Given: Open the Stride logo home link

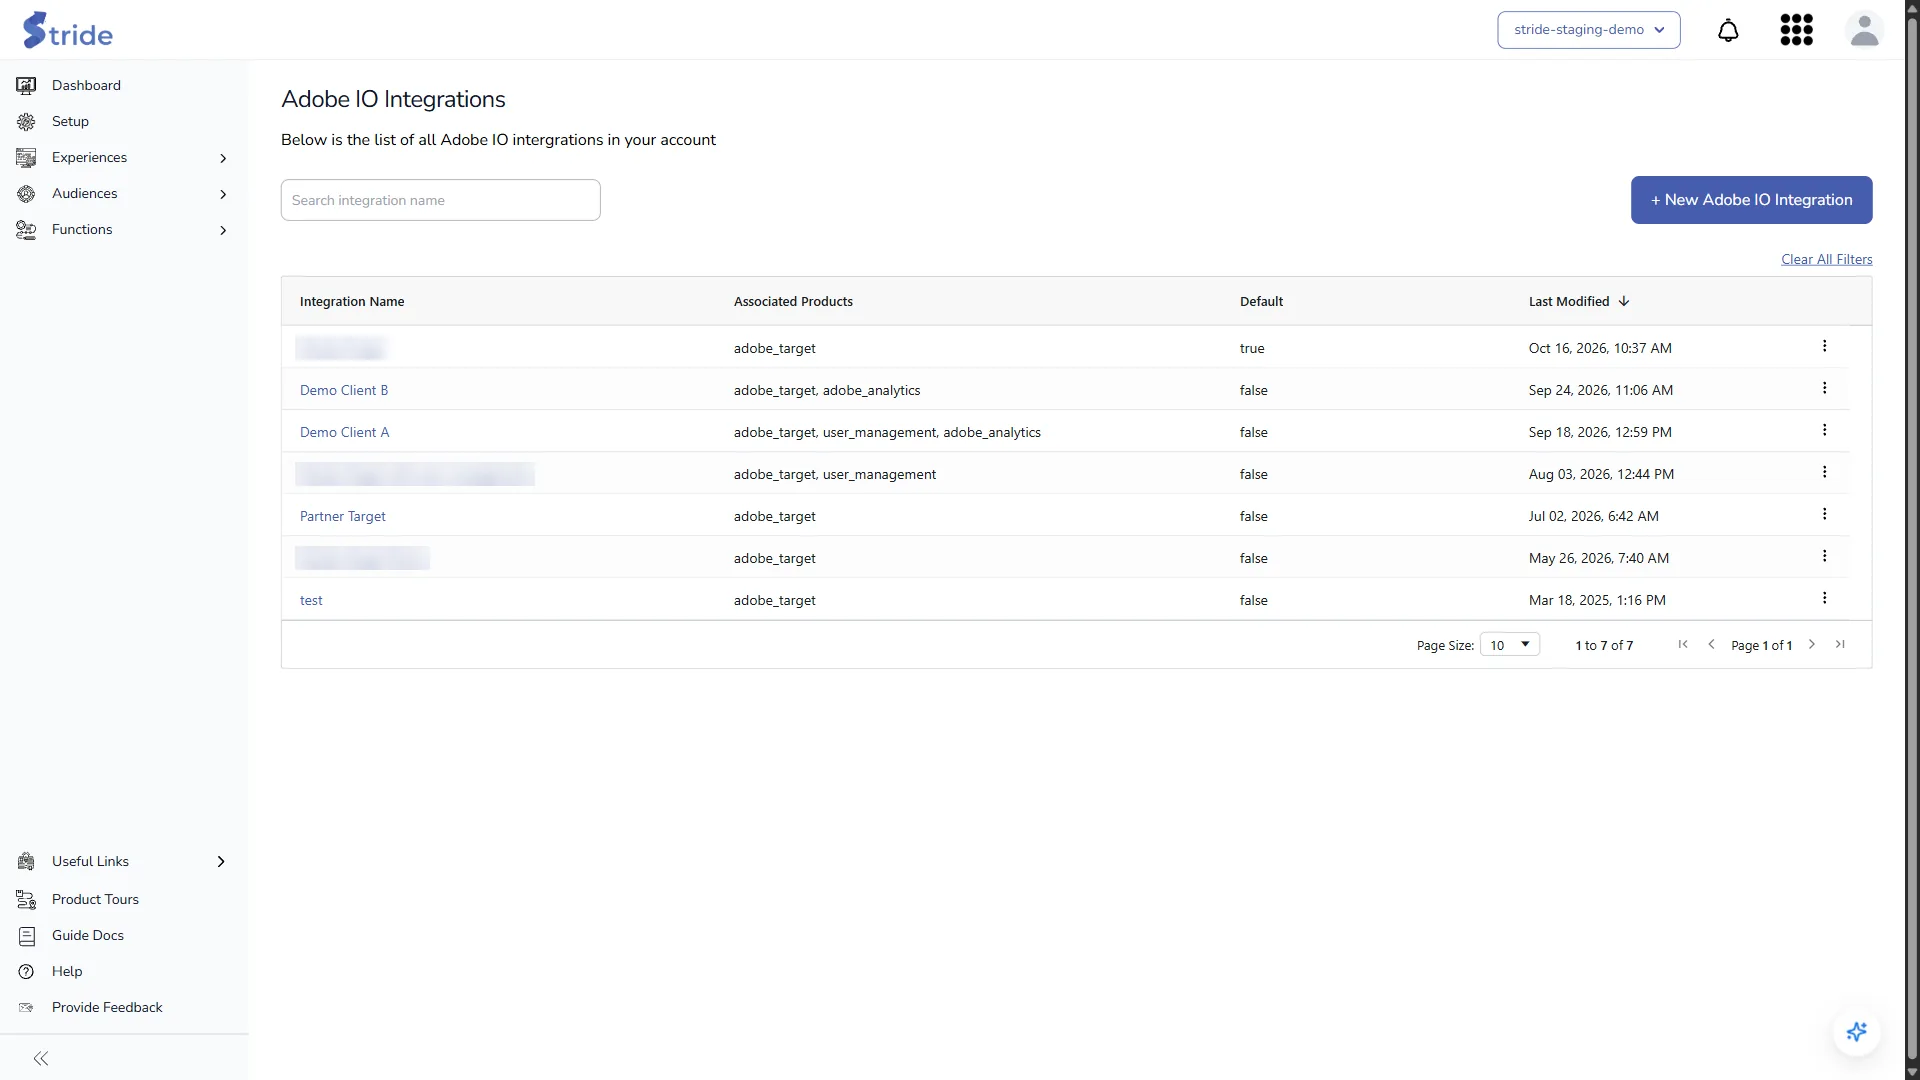Looking at the screenshot, I should [68, 30].
